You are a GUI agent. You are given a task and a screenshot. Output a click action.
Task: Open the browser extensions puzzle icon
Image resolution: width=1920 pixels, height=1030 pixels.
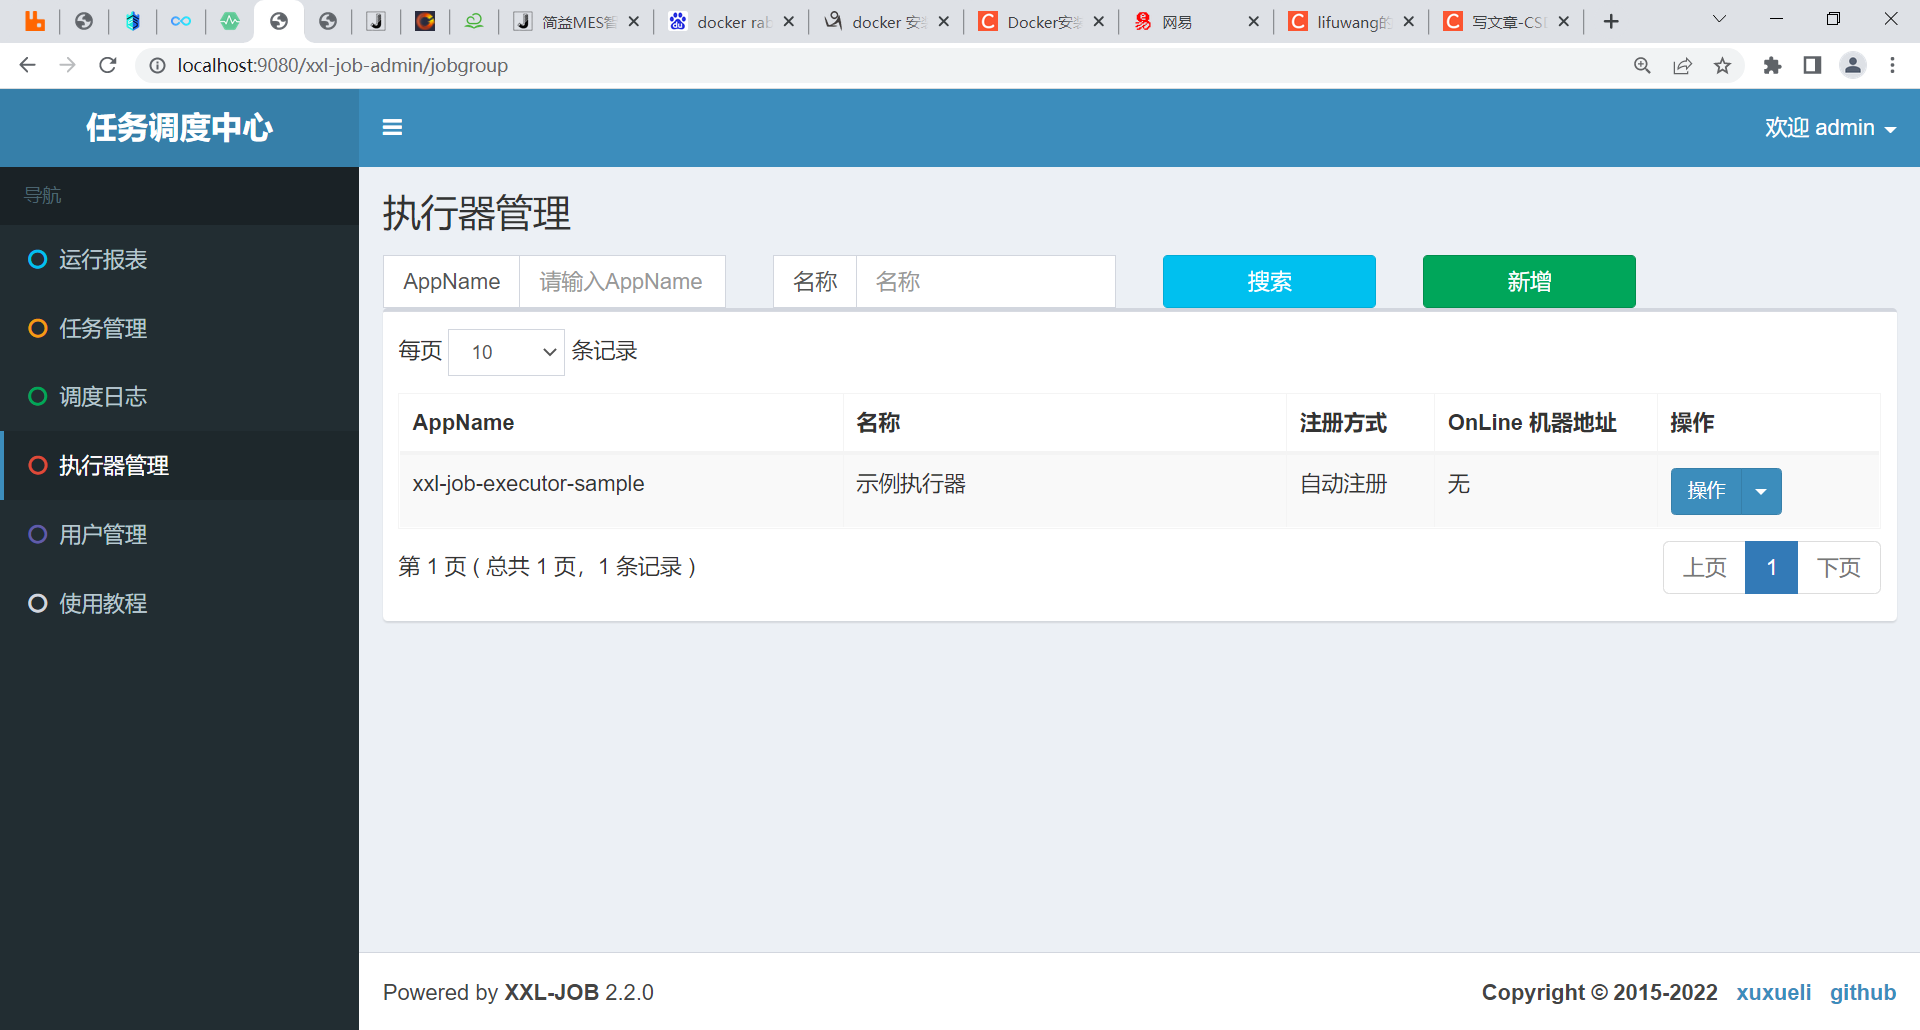[1772, 65]
